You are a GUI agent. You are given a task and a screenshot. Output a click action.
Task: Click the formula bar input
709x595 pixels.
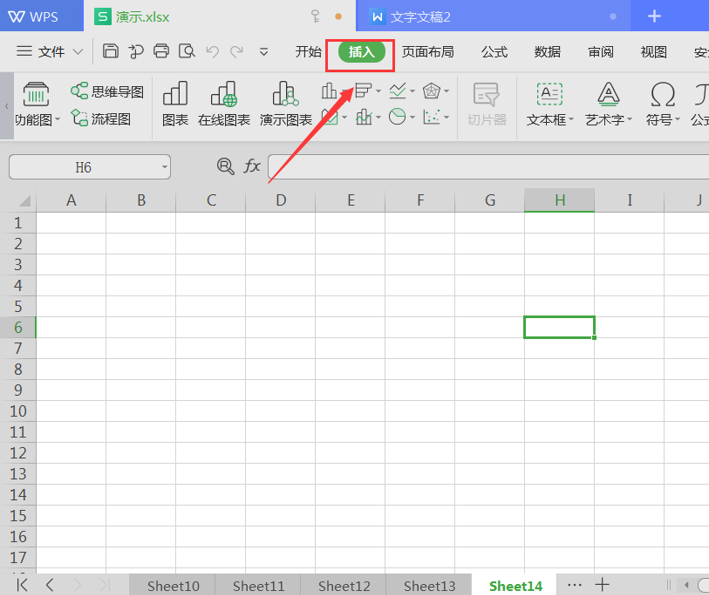pyautogui.click(x=488, y=167)
